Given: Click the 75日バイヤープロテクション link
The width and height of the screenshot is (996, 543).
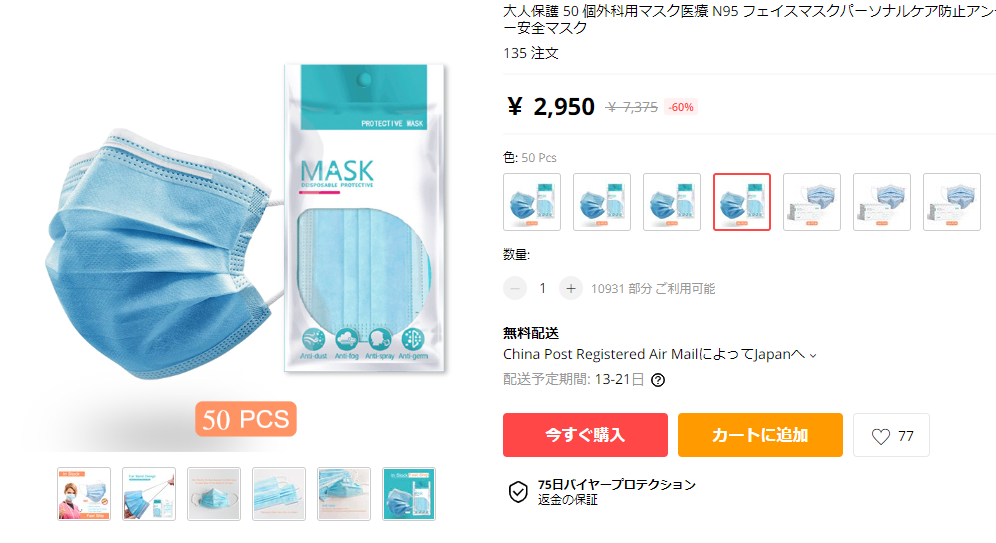Looking at the screenshot, I should [x=616, y=485].
